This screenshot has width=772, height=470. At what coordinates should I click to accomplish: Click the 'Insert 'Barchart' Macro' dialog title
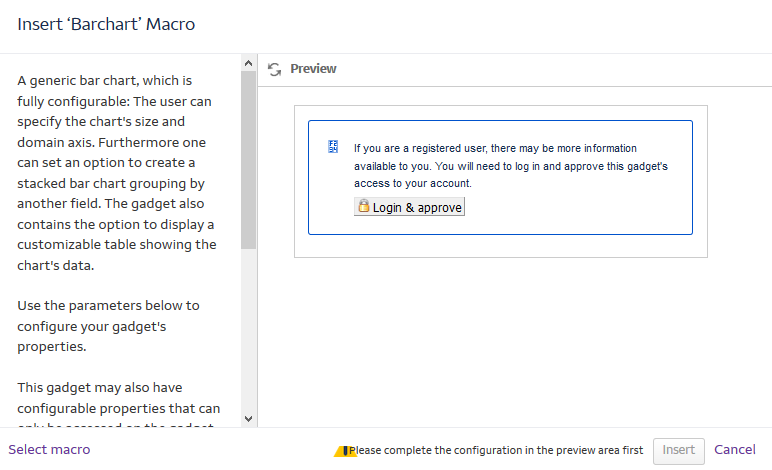click(x=106, y=24)
